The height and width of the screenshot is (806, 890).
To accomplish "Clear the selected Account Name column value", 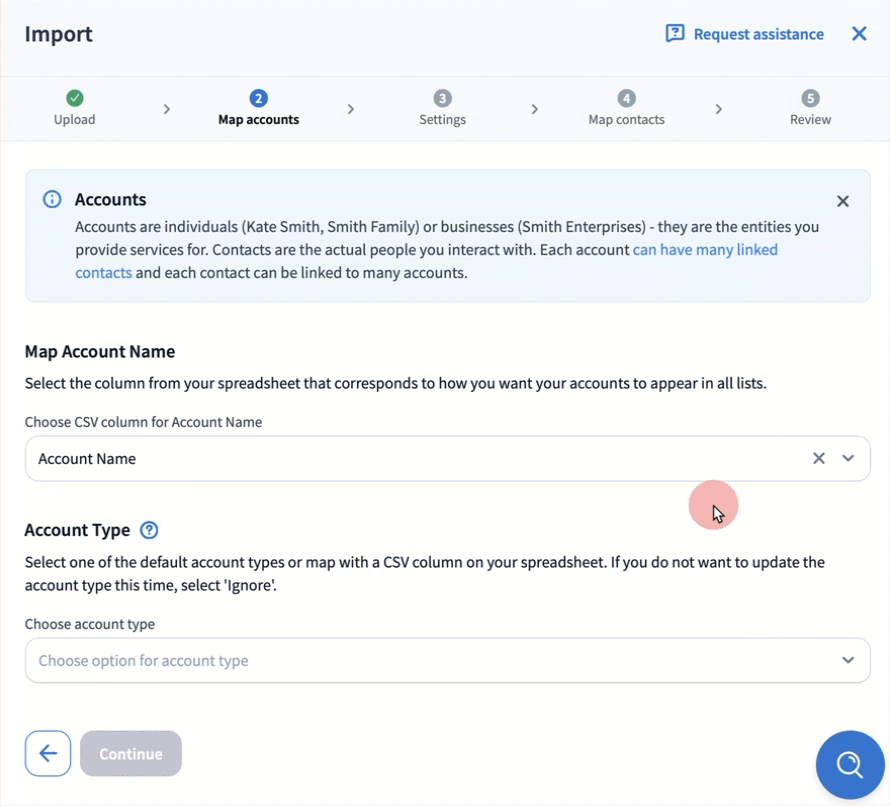I will [x=818, y=458].
